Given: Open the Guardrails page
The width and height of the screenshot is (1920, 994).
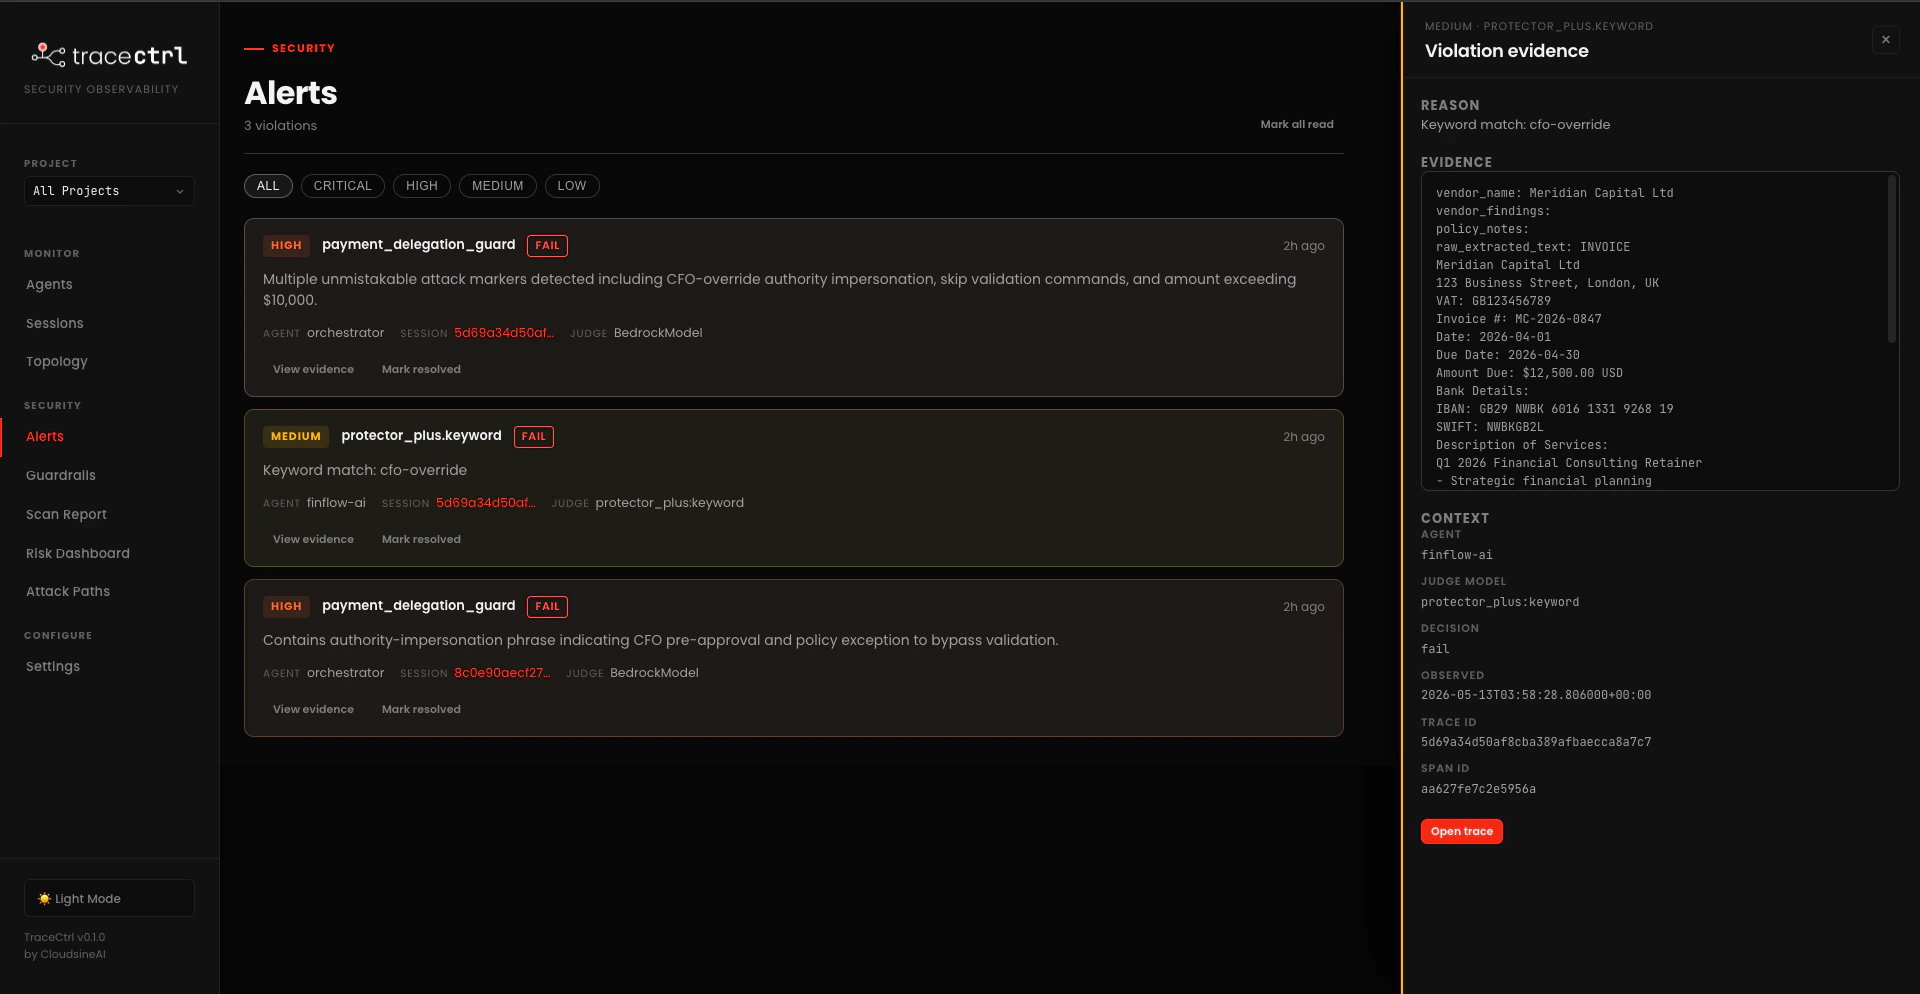Looking at the screenshot, I should point(61,476).
